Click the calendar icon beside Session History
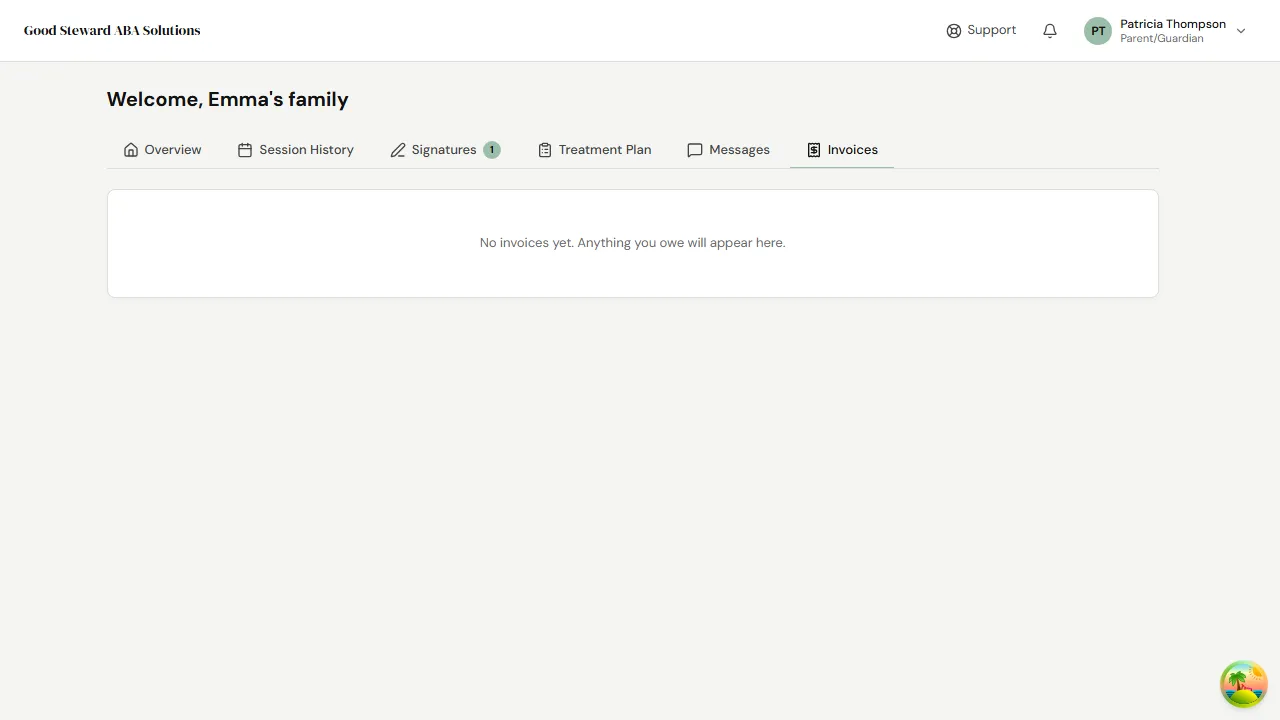The image size is (1280, 720). pos(245,149)
